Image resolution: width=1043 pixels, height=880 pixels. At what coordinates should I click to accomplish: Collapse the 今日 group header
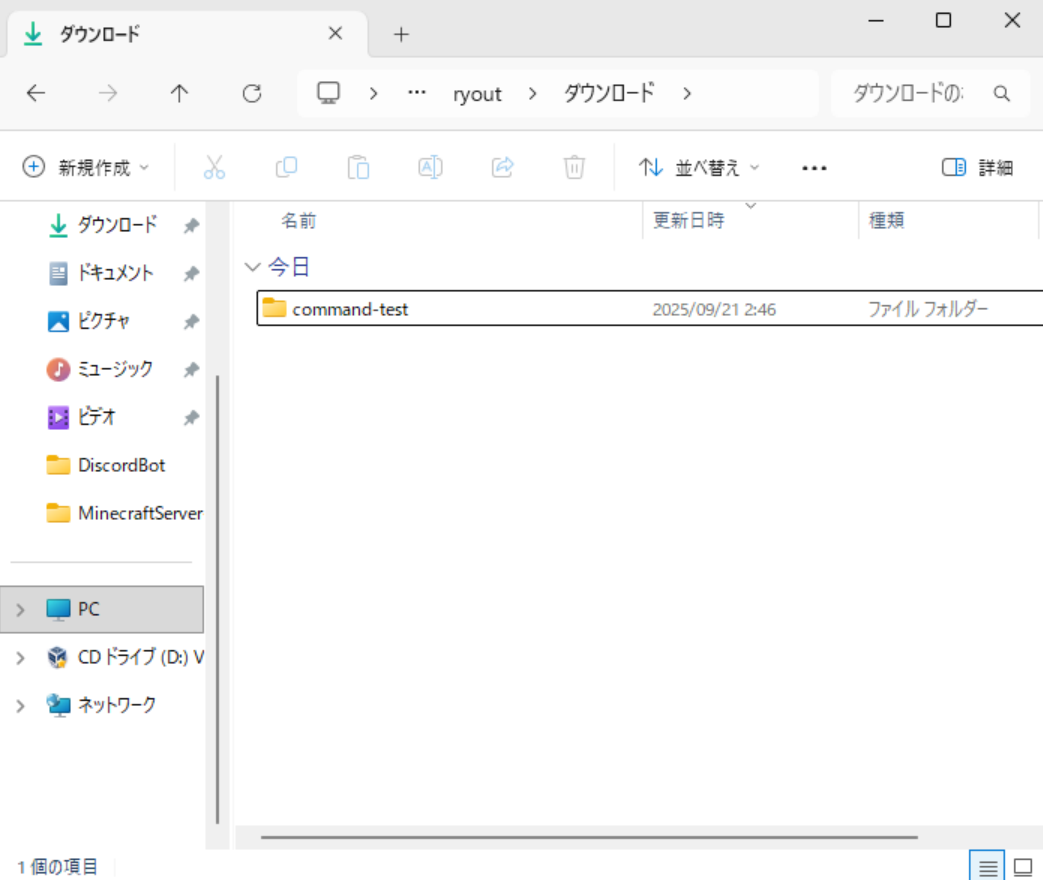point(250,267)
